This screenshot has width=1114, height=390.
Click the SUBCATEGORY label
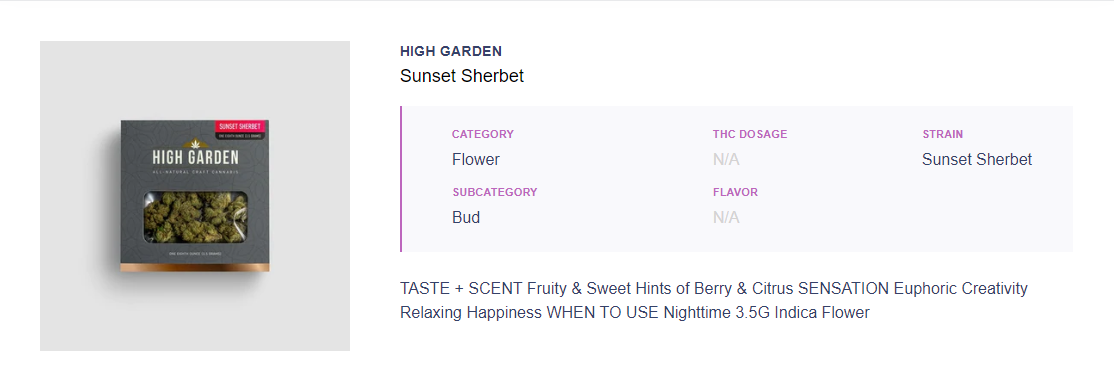click(494, 193)
